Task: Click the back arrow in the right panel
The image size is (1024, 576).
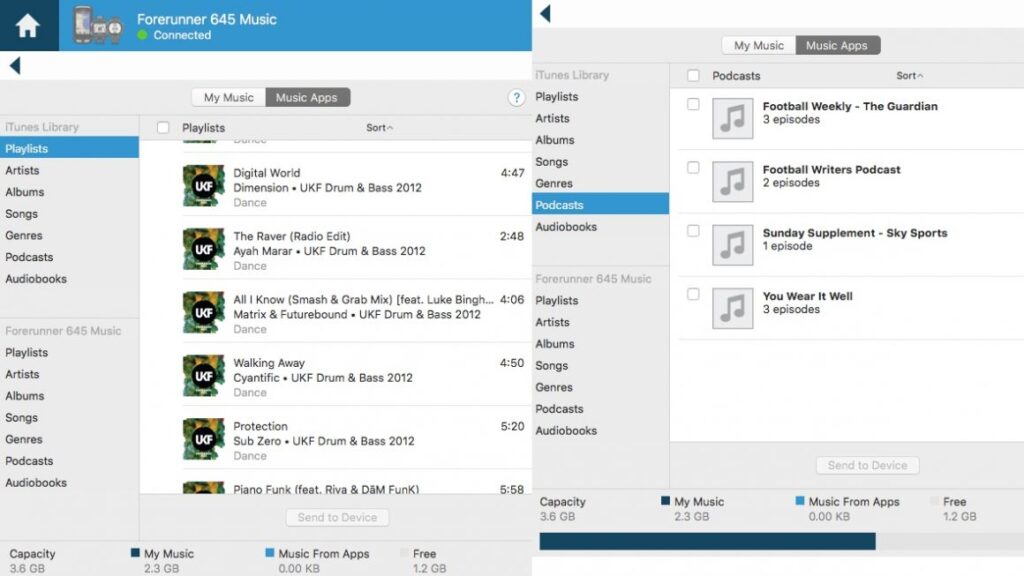Action: tap(545, 13)
